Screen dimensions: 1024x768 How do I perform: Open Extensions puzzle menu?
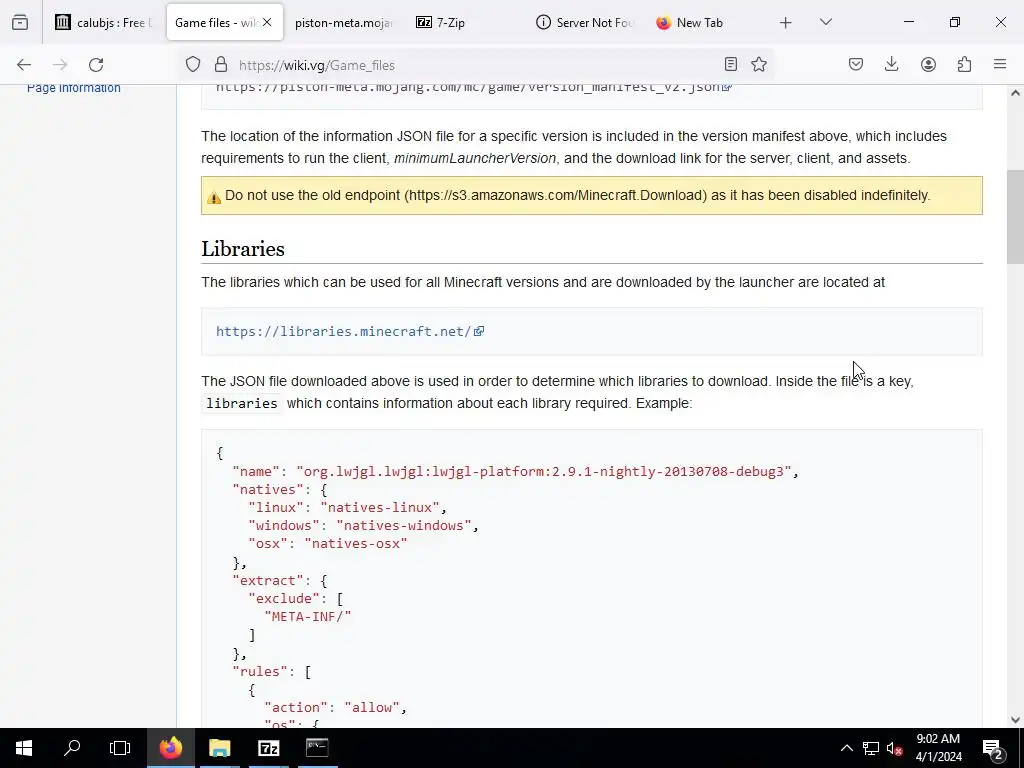[x=964, y=64]
